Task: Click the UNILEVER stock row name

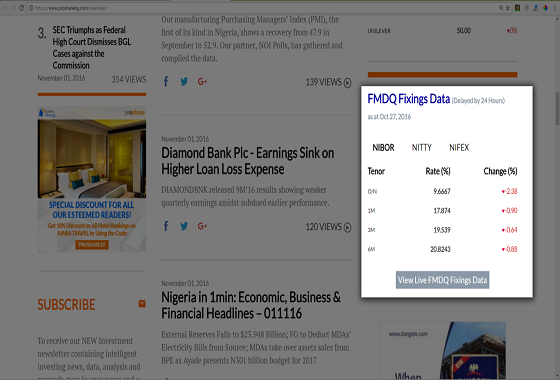Action: point(379,31)
